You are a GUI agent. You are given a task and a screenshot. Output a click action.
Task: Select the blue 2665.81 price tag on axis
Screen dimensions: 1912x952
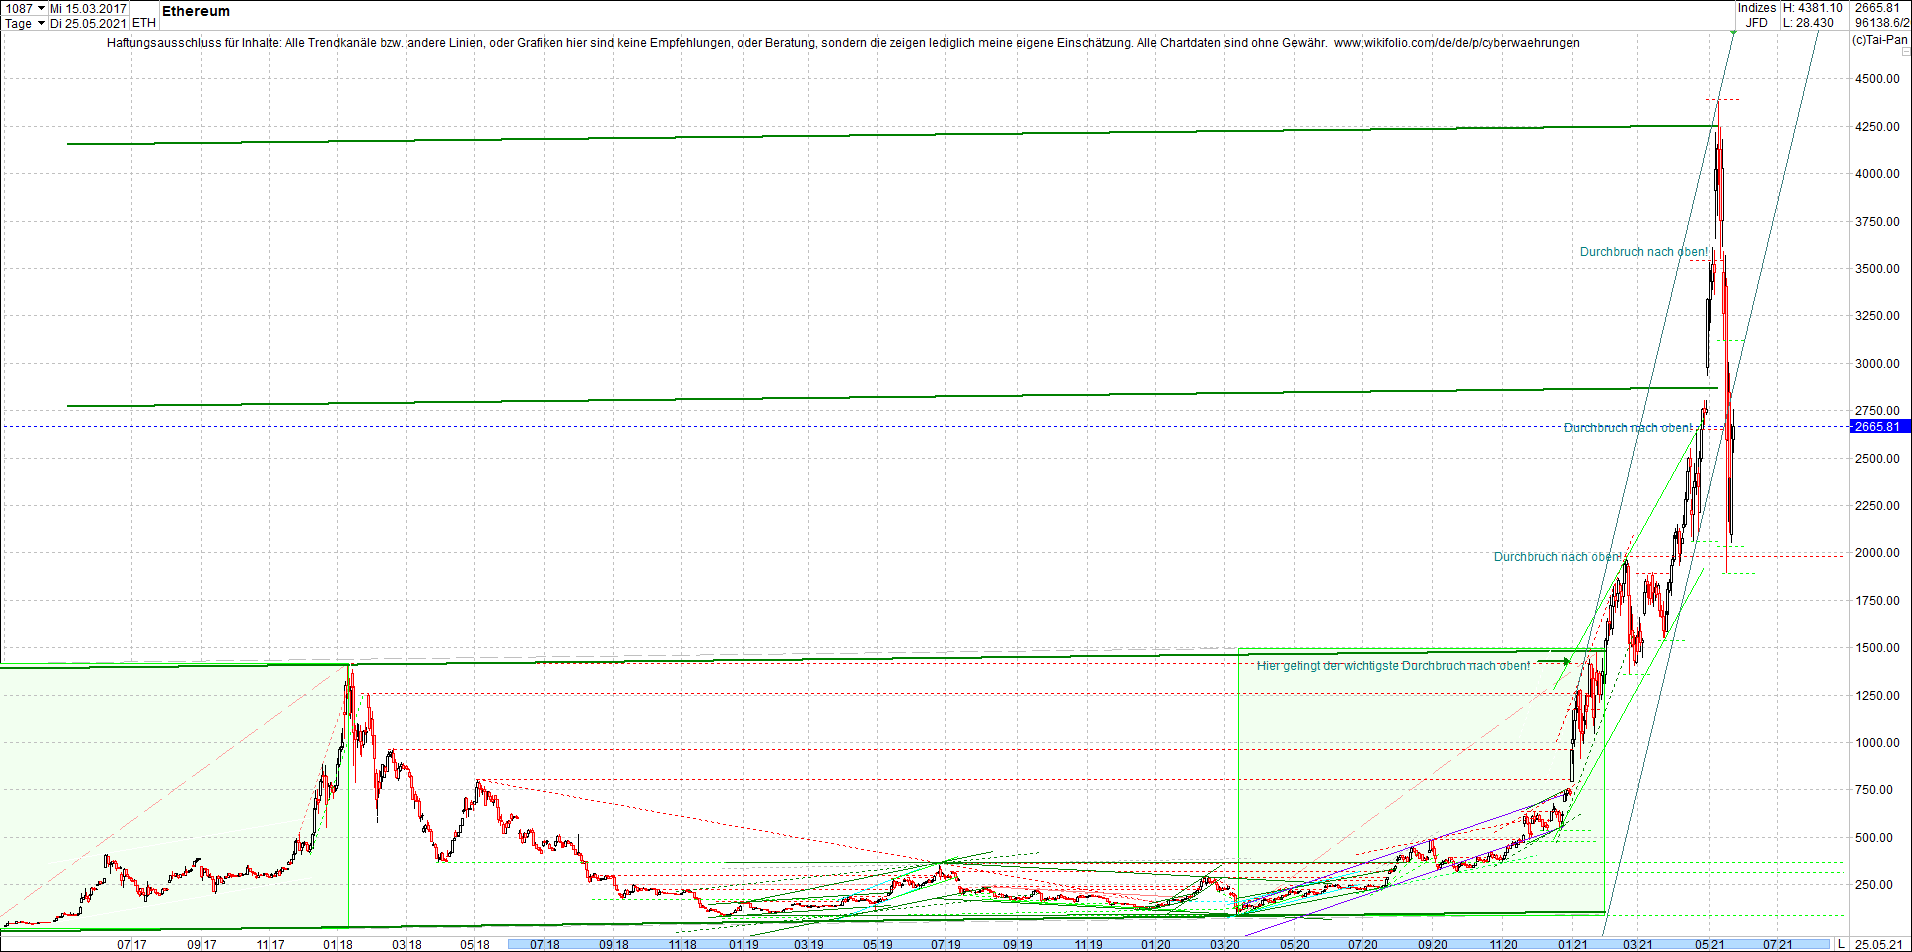[1878, 427]
